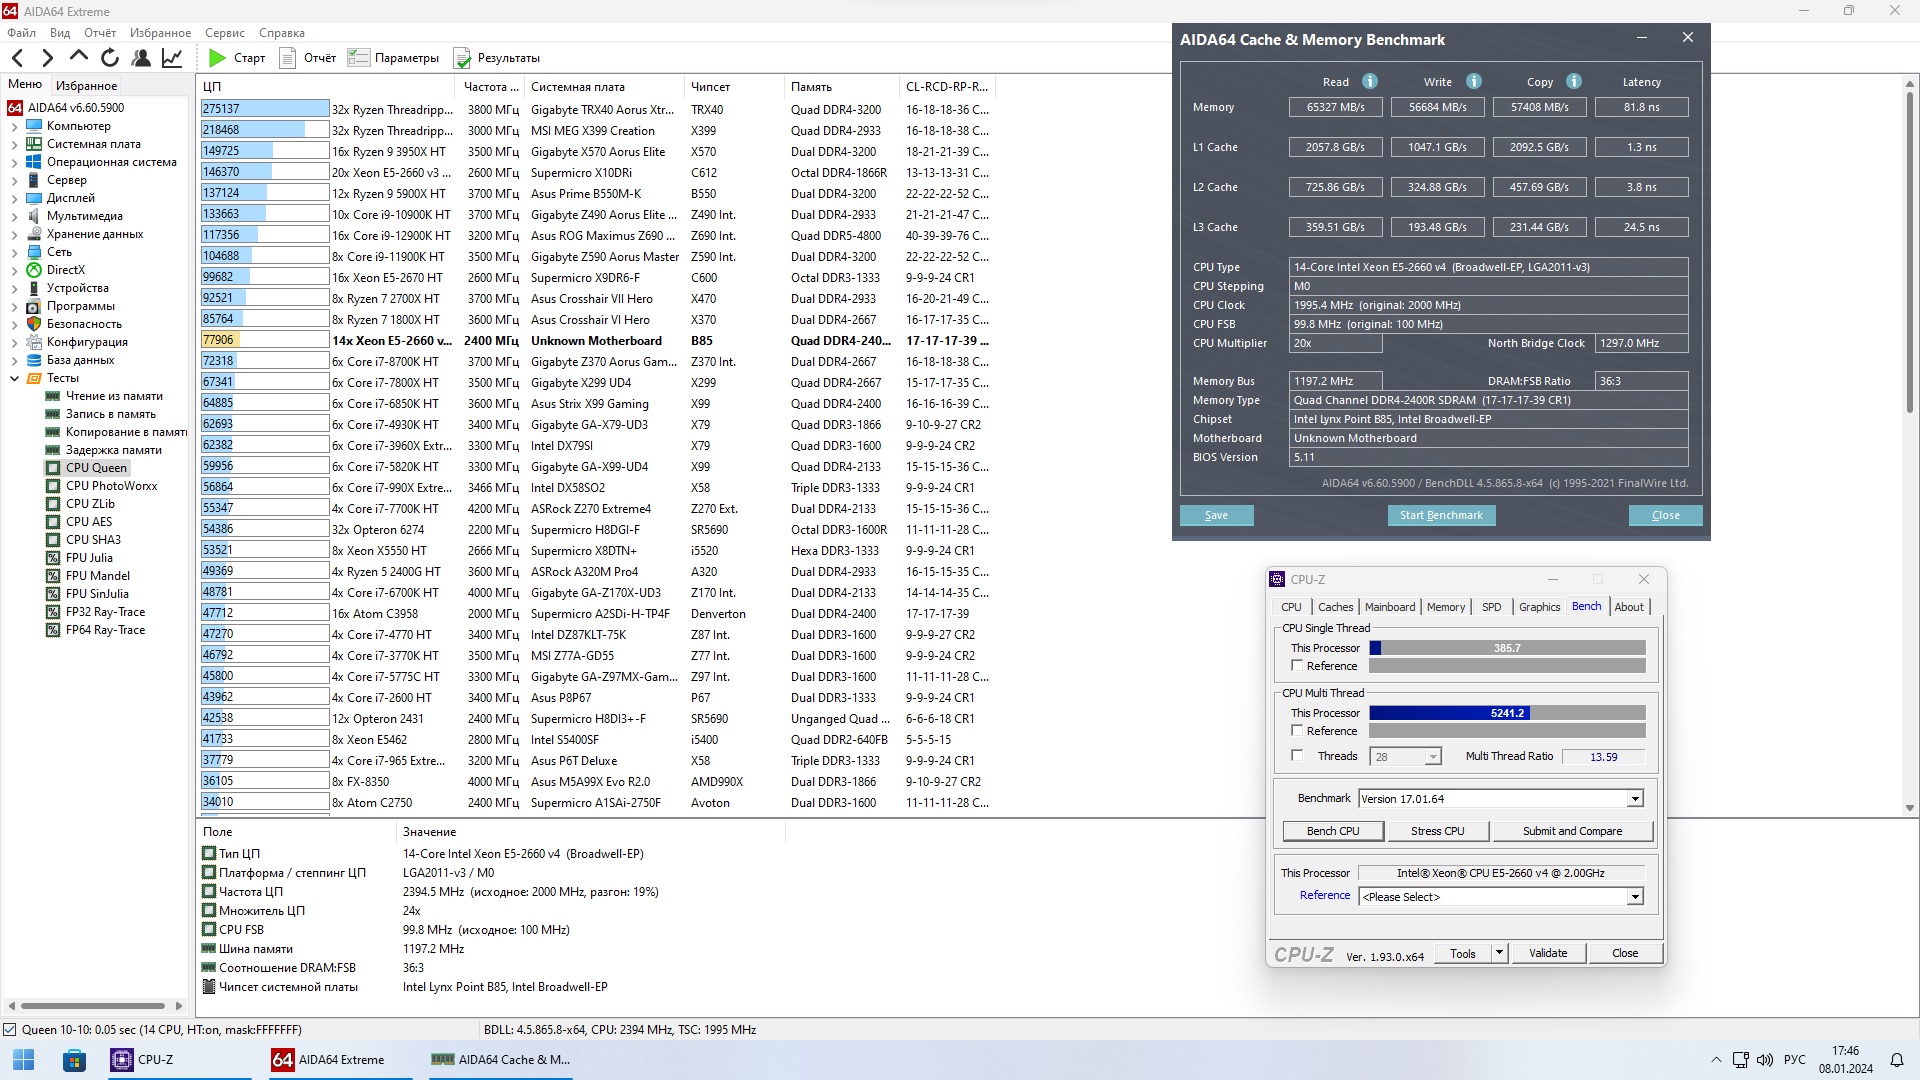Toggle the status bar checkbox beside Queen 10-10
This screenshot has height=1080, width=1920.
coord(10,1030)
